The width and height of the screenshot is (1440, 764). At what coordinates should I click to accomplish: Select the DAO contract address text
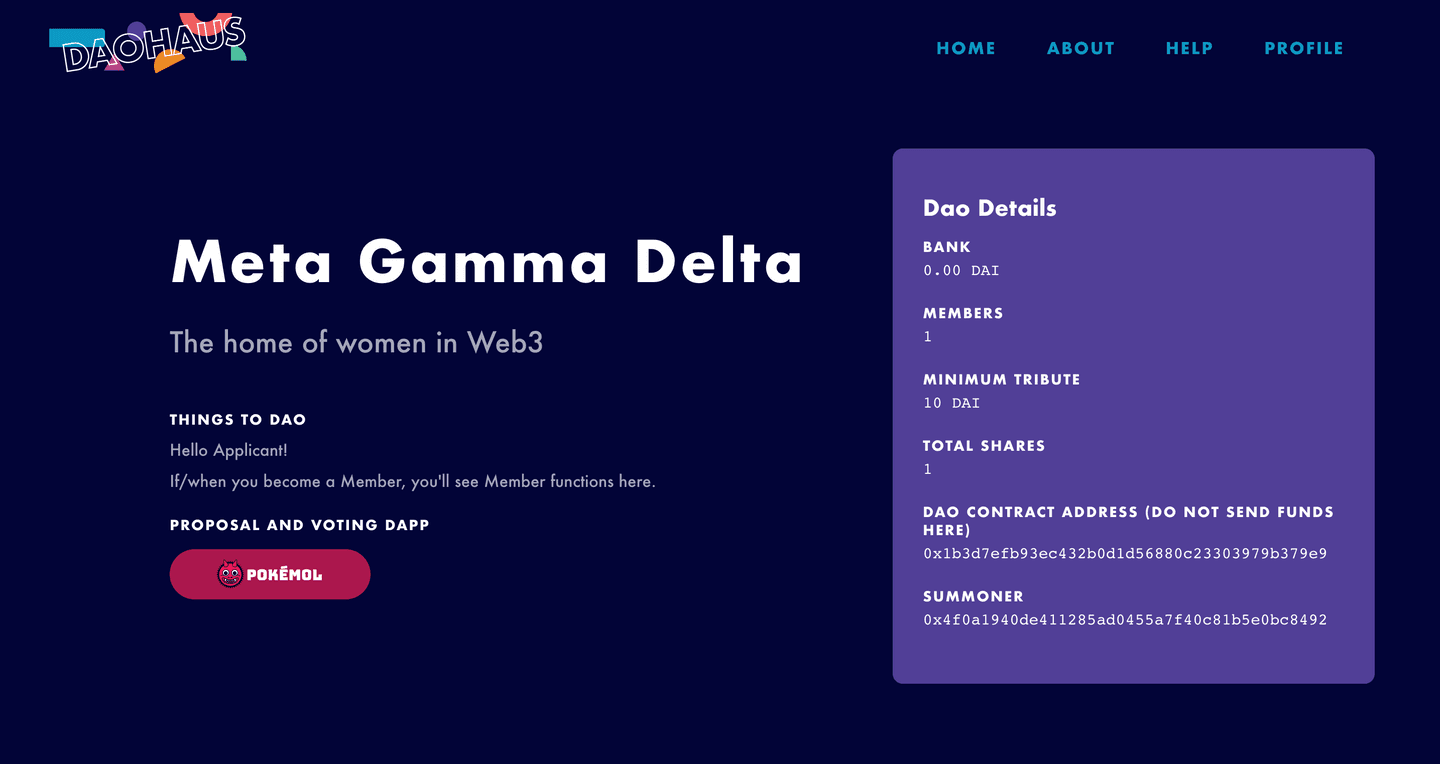pyautogui.click(x=1125, y=554)
